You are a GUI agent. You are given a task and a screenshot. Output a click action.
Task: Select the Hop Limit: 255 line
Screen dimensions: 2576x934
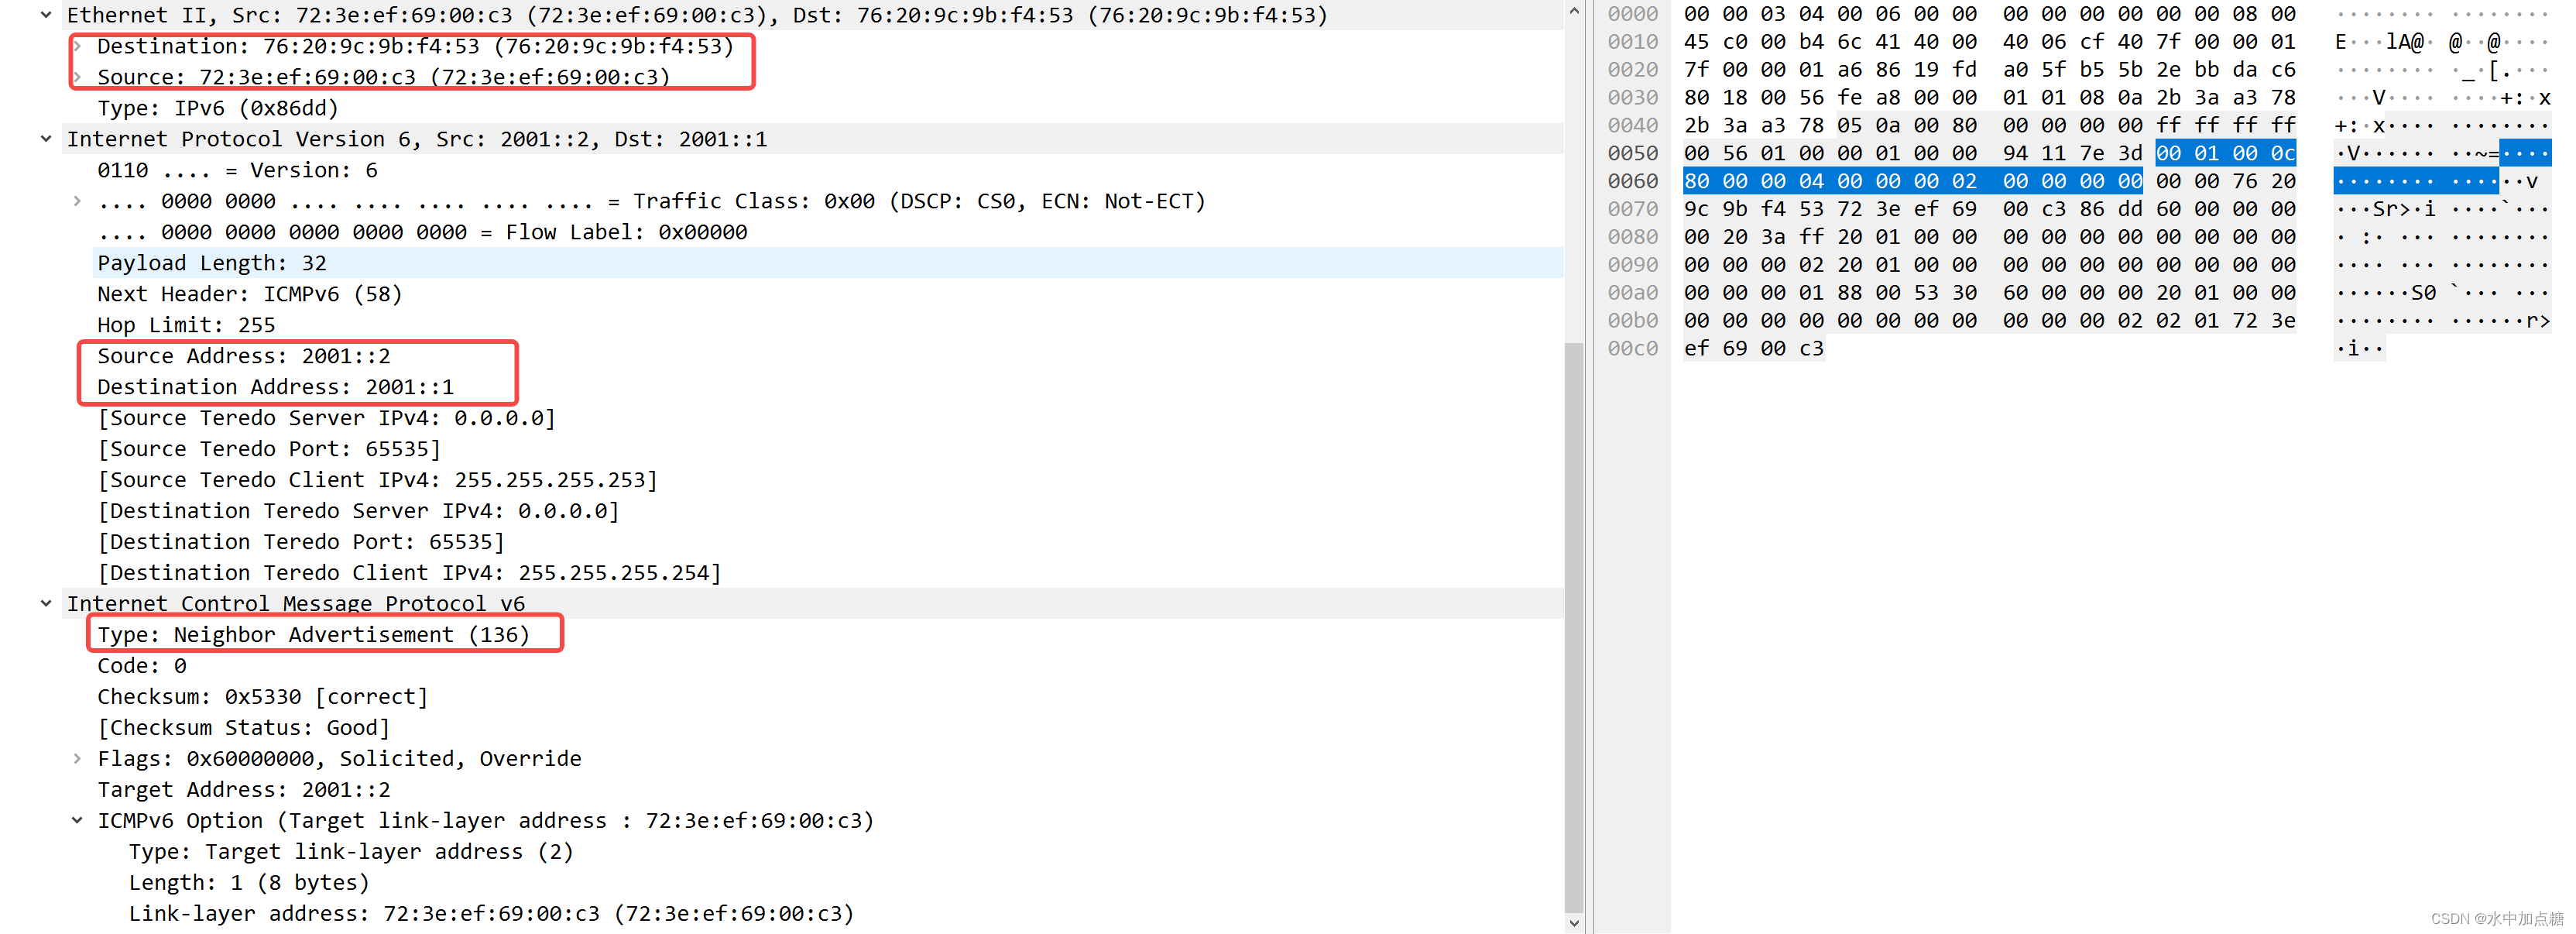pos(185,325)
